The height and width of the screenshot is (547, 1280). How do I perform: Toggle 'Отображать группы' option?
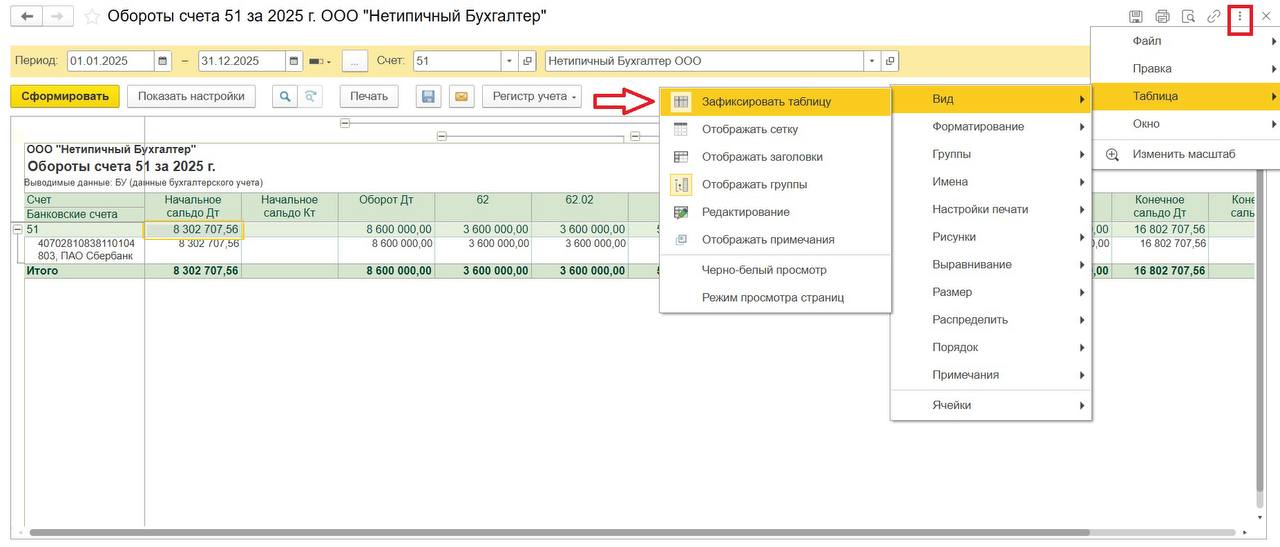click(x=754, y=184)
